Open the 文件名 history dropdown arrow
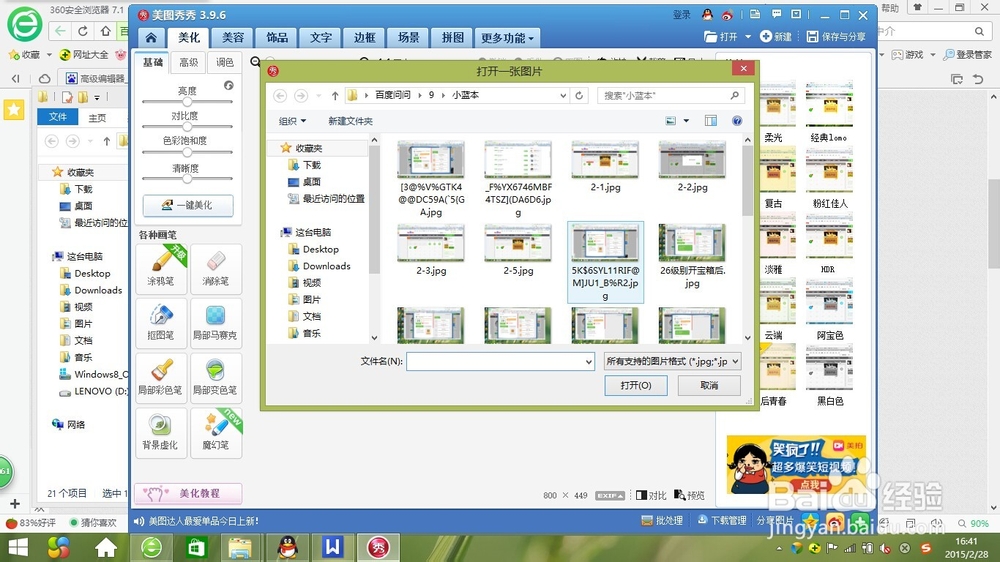The height and width of the screenshot is (562, 1000). click(588, 362)
